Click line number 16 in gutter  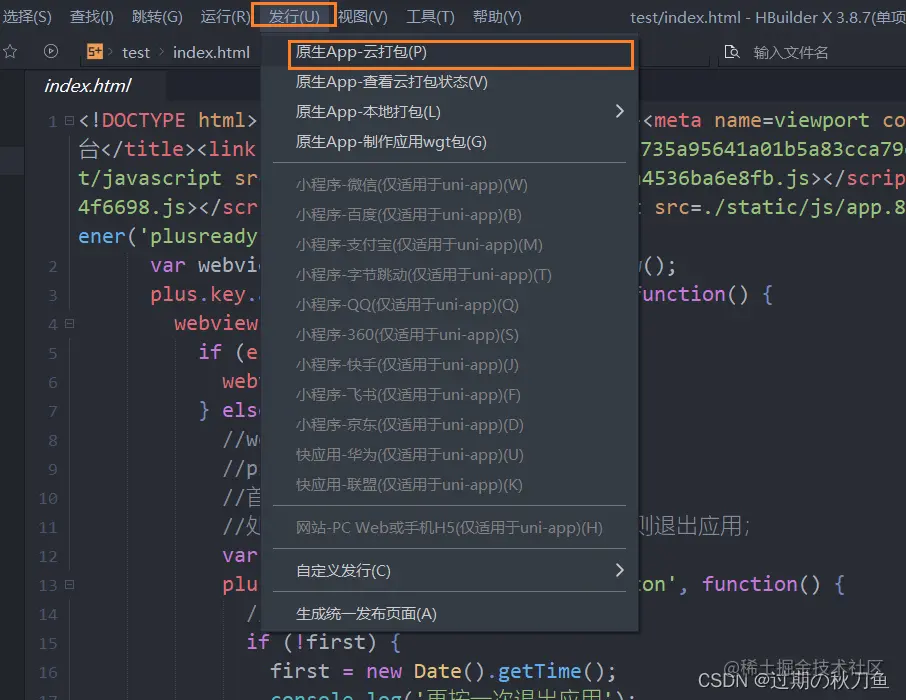tap(48, 672)
